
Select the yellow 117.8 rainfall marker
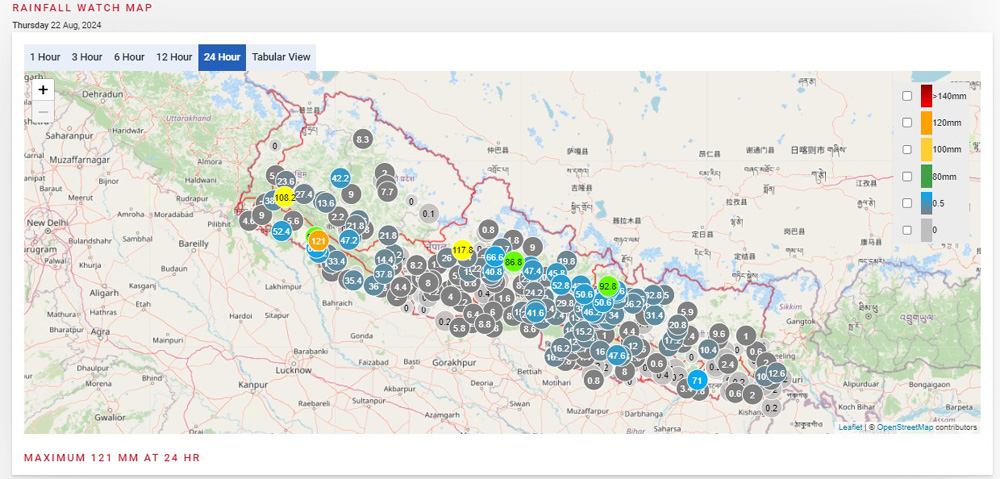tap(462, 250)
